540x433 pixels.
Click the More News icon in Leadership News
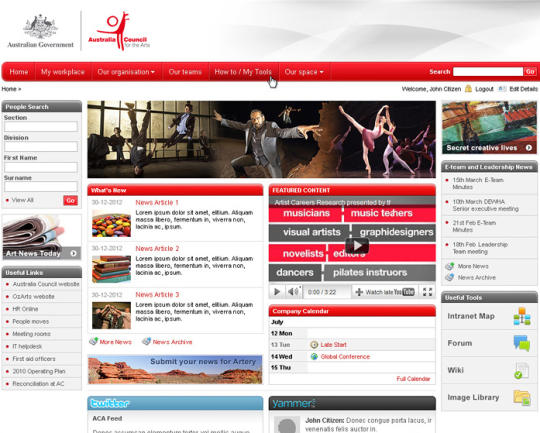[449, 266]
